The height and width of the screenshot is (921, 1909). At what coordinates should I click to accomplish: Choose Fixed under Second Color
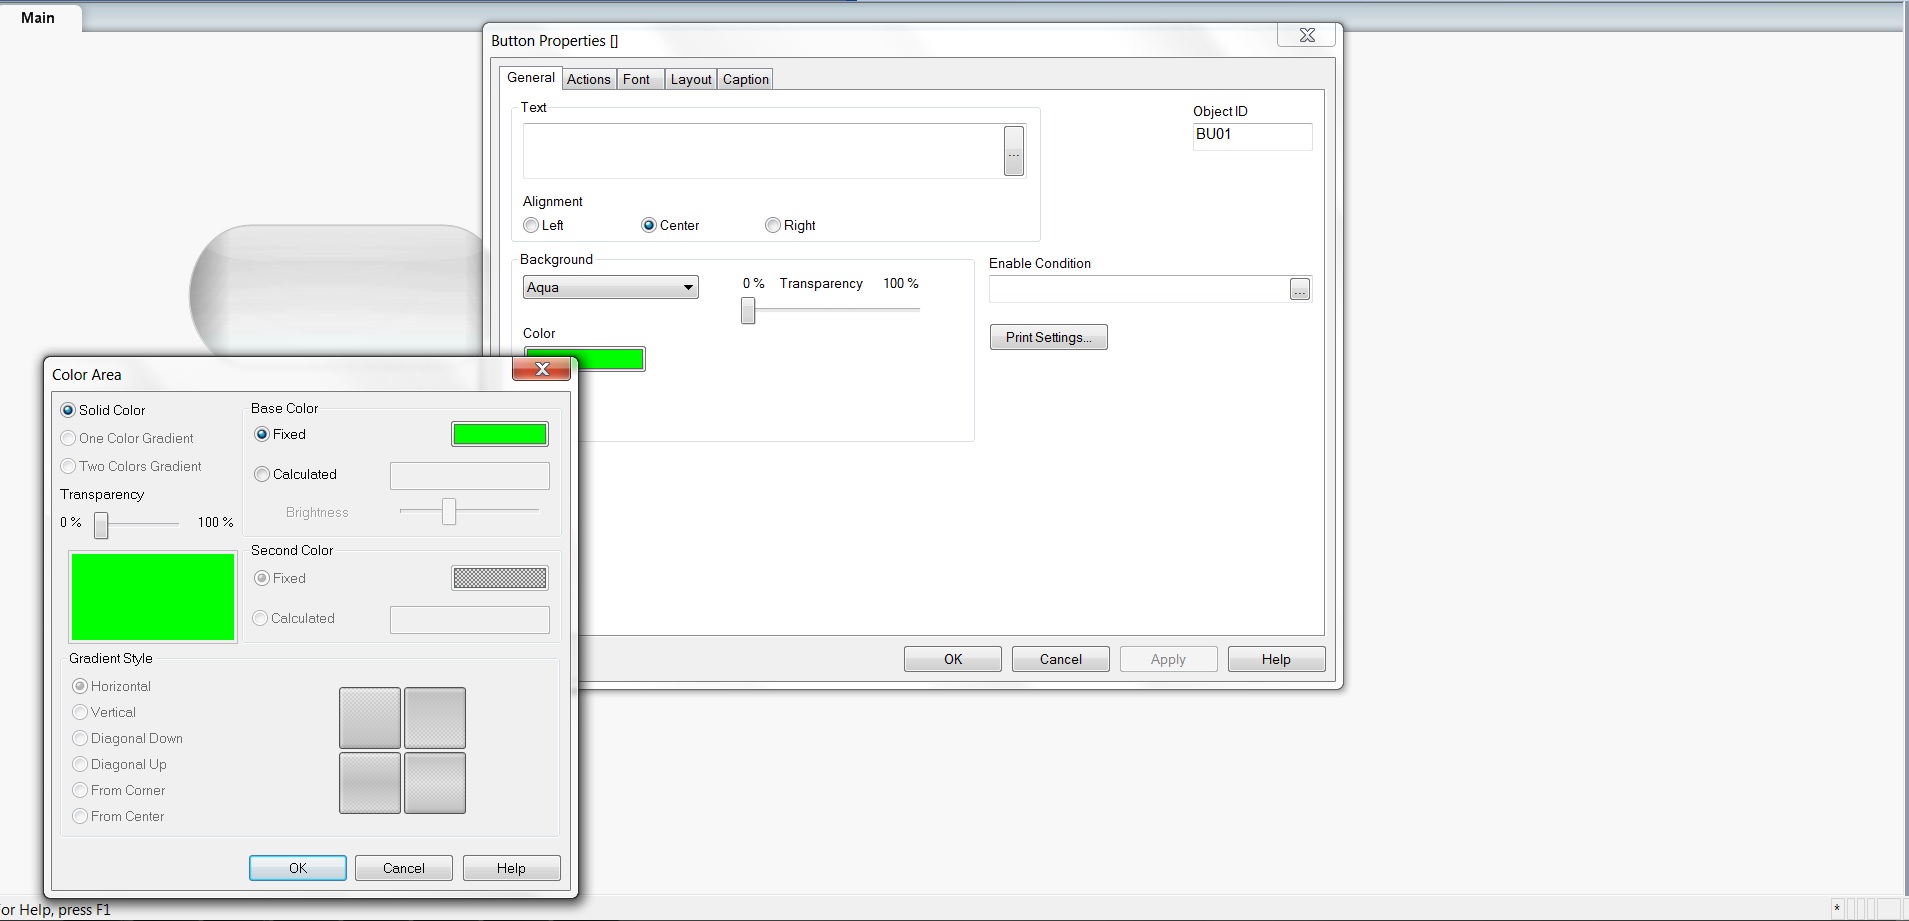pos(280,578)
